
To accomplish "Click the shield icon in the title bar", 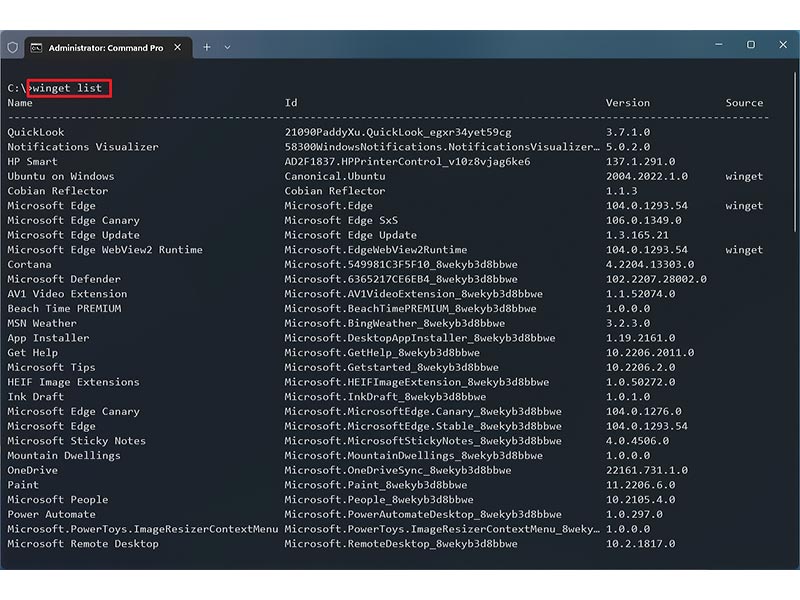I will (x=13, y=47).
